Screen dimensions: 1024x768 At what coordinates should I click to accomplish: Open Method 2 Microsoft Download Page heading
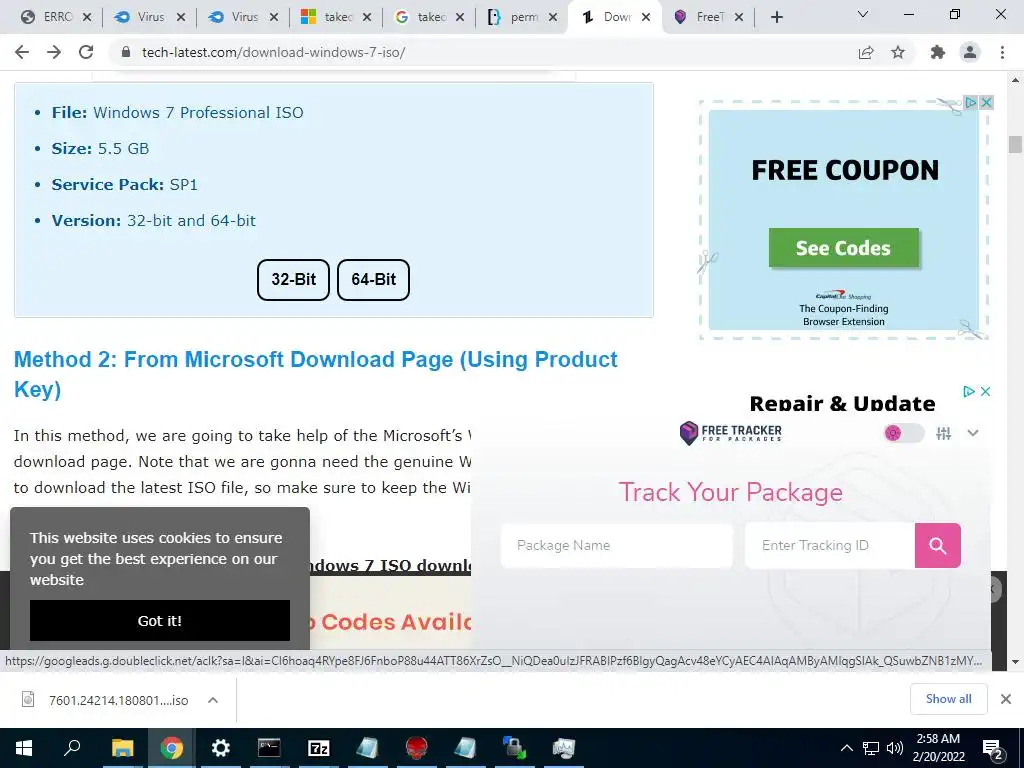(x=315, y=374)
